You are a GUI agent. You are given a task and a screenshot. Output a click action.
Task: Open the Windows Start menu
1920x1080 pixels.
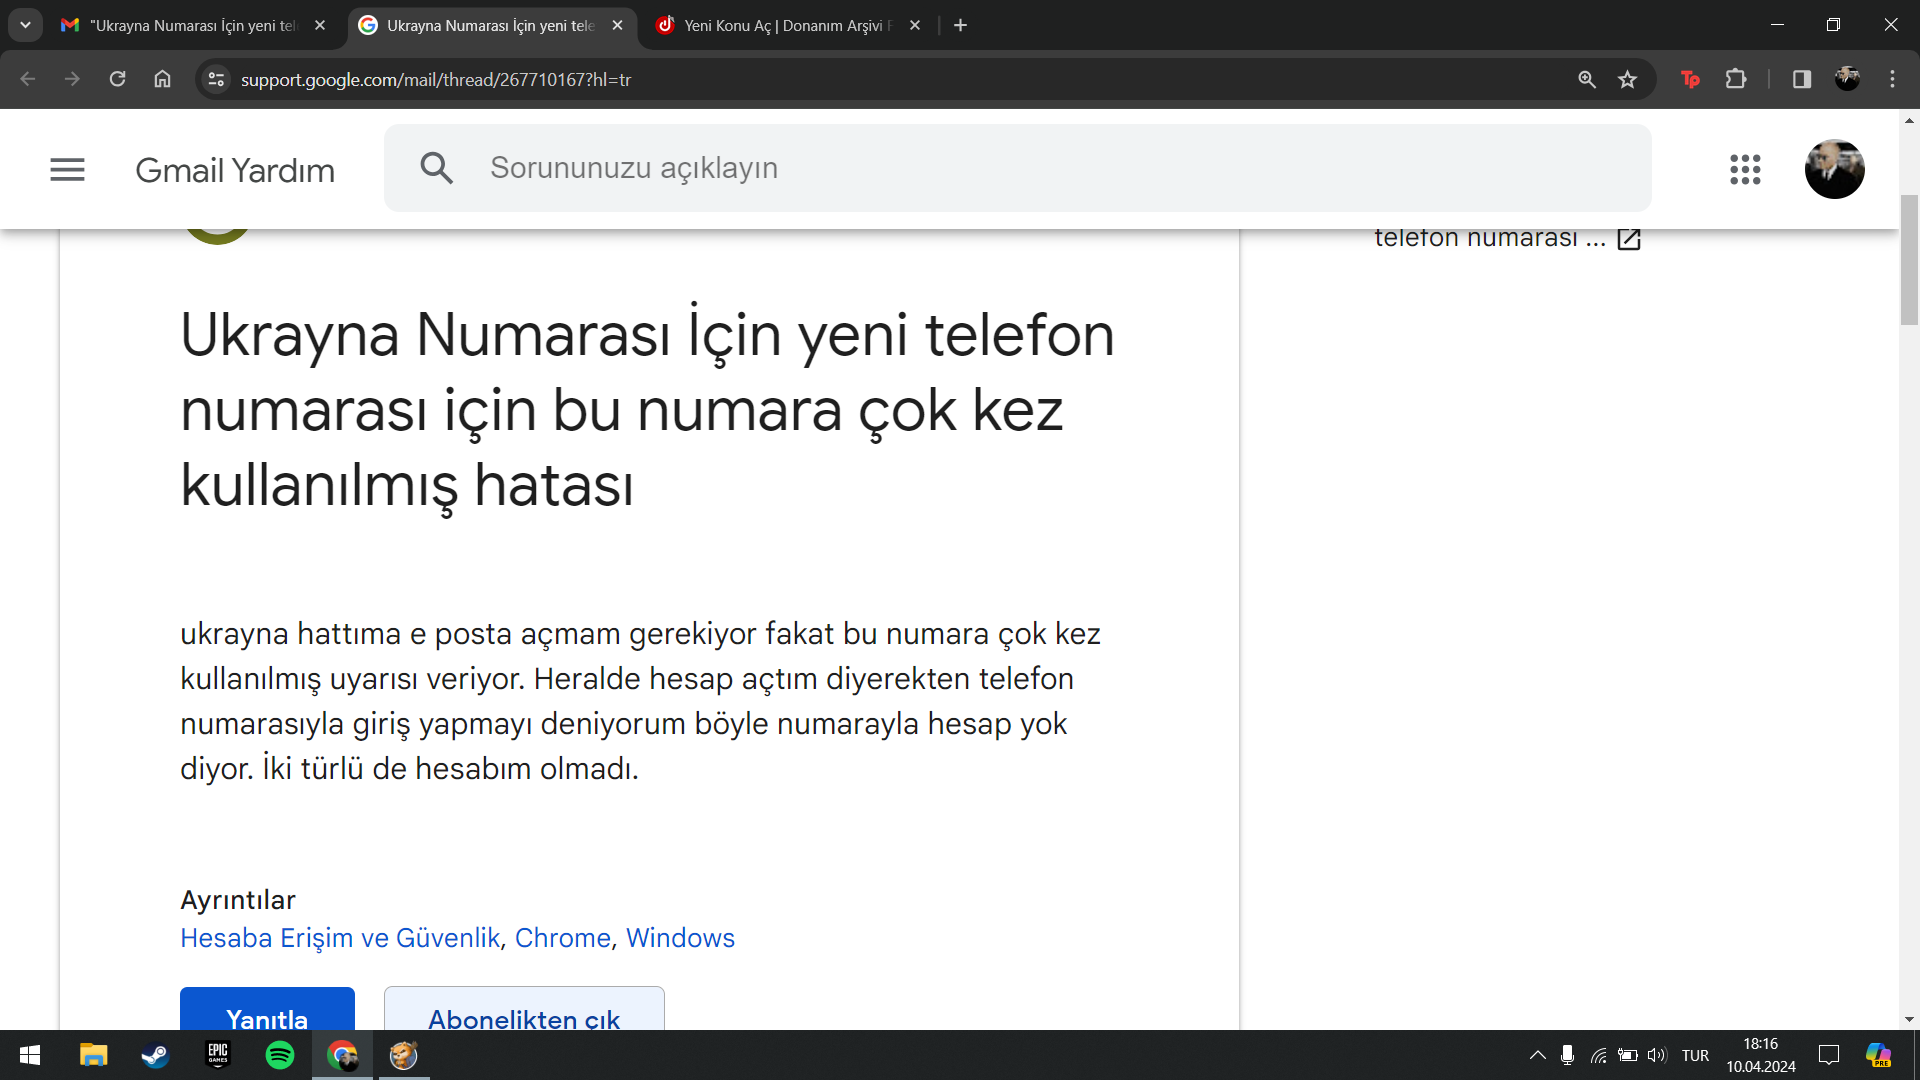[30, 1055]
